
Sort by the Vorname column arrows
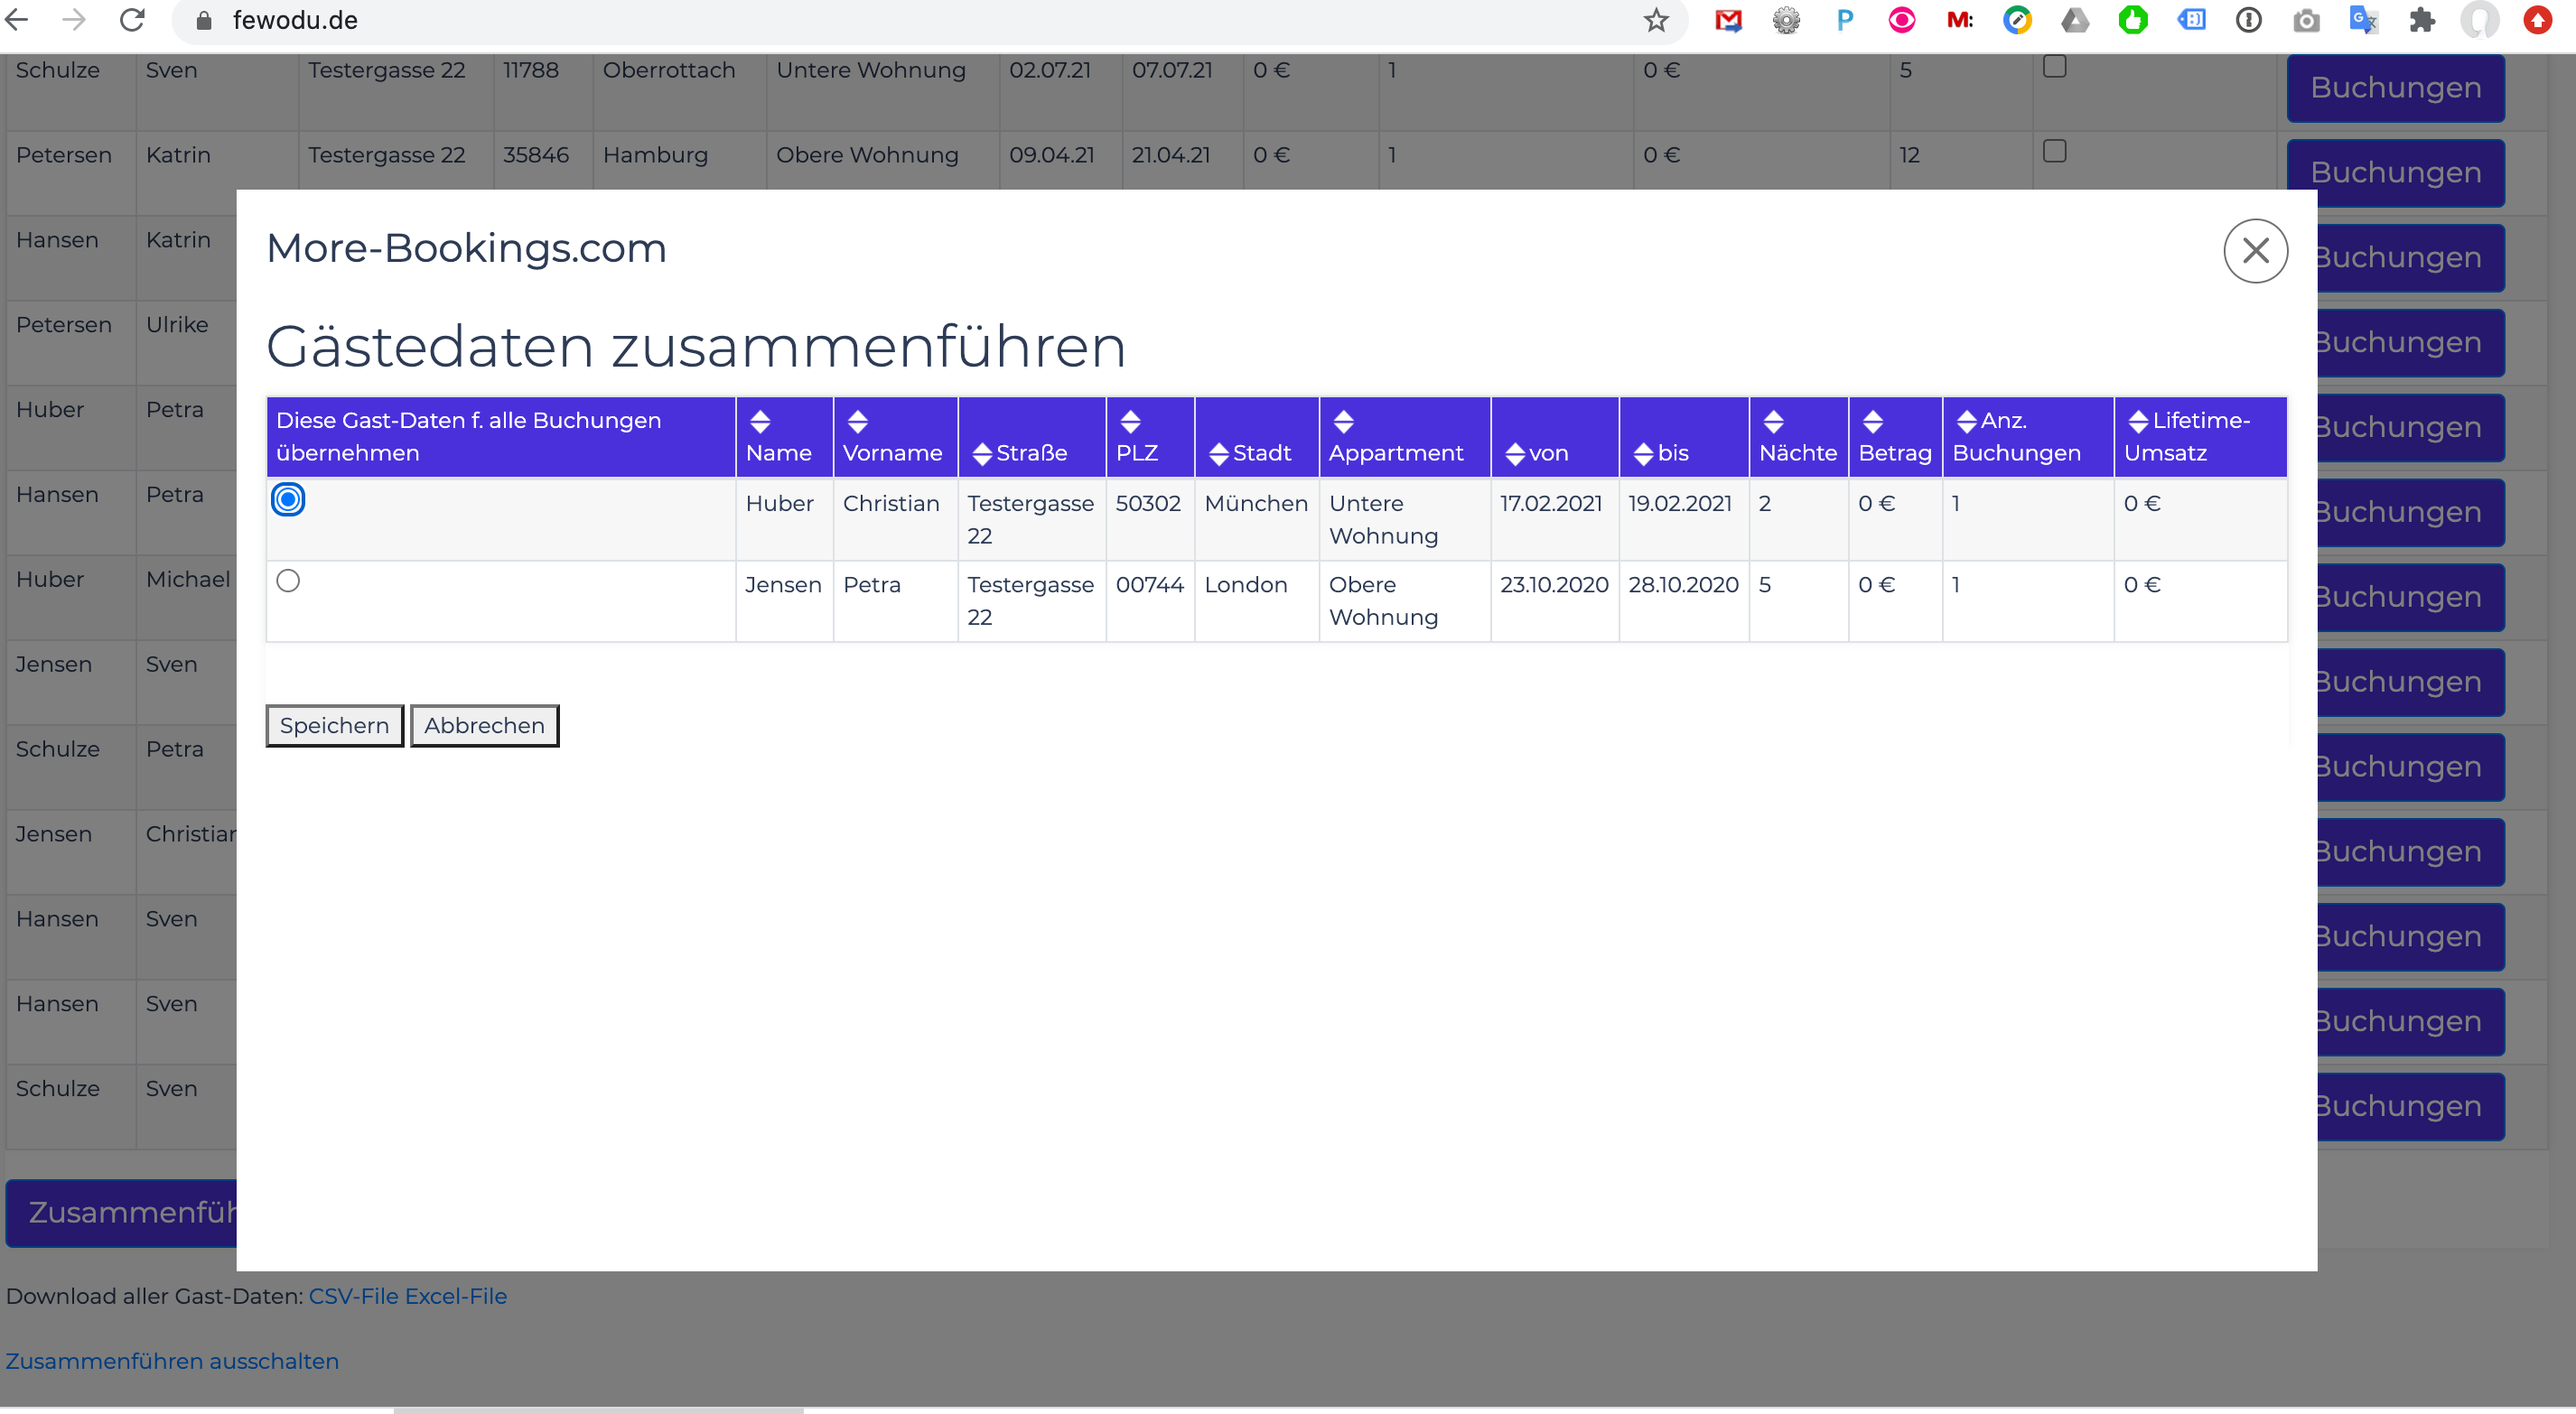point(857,421)
